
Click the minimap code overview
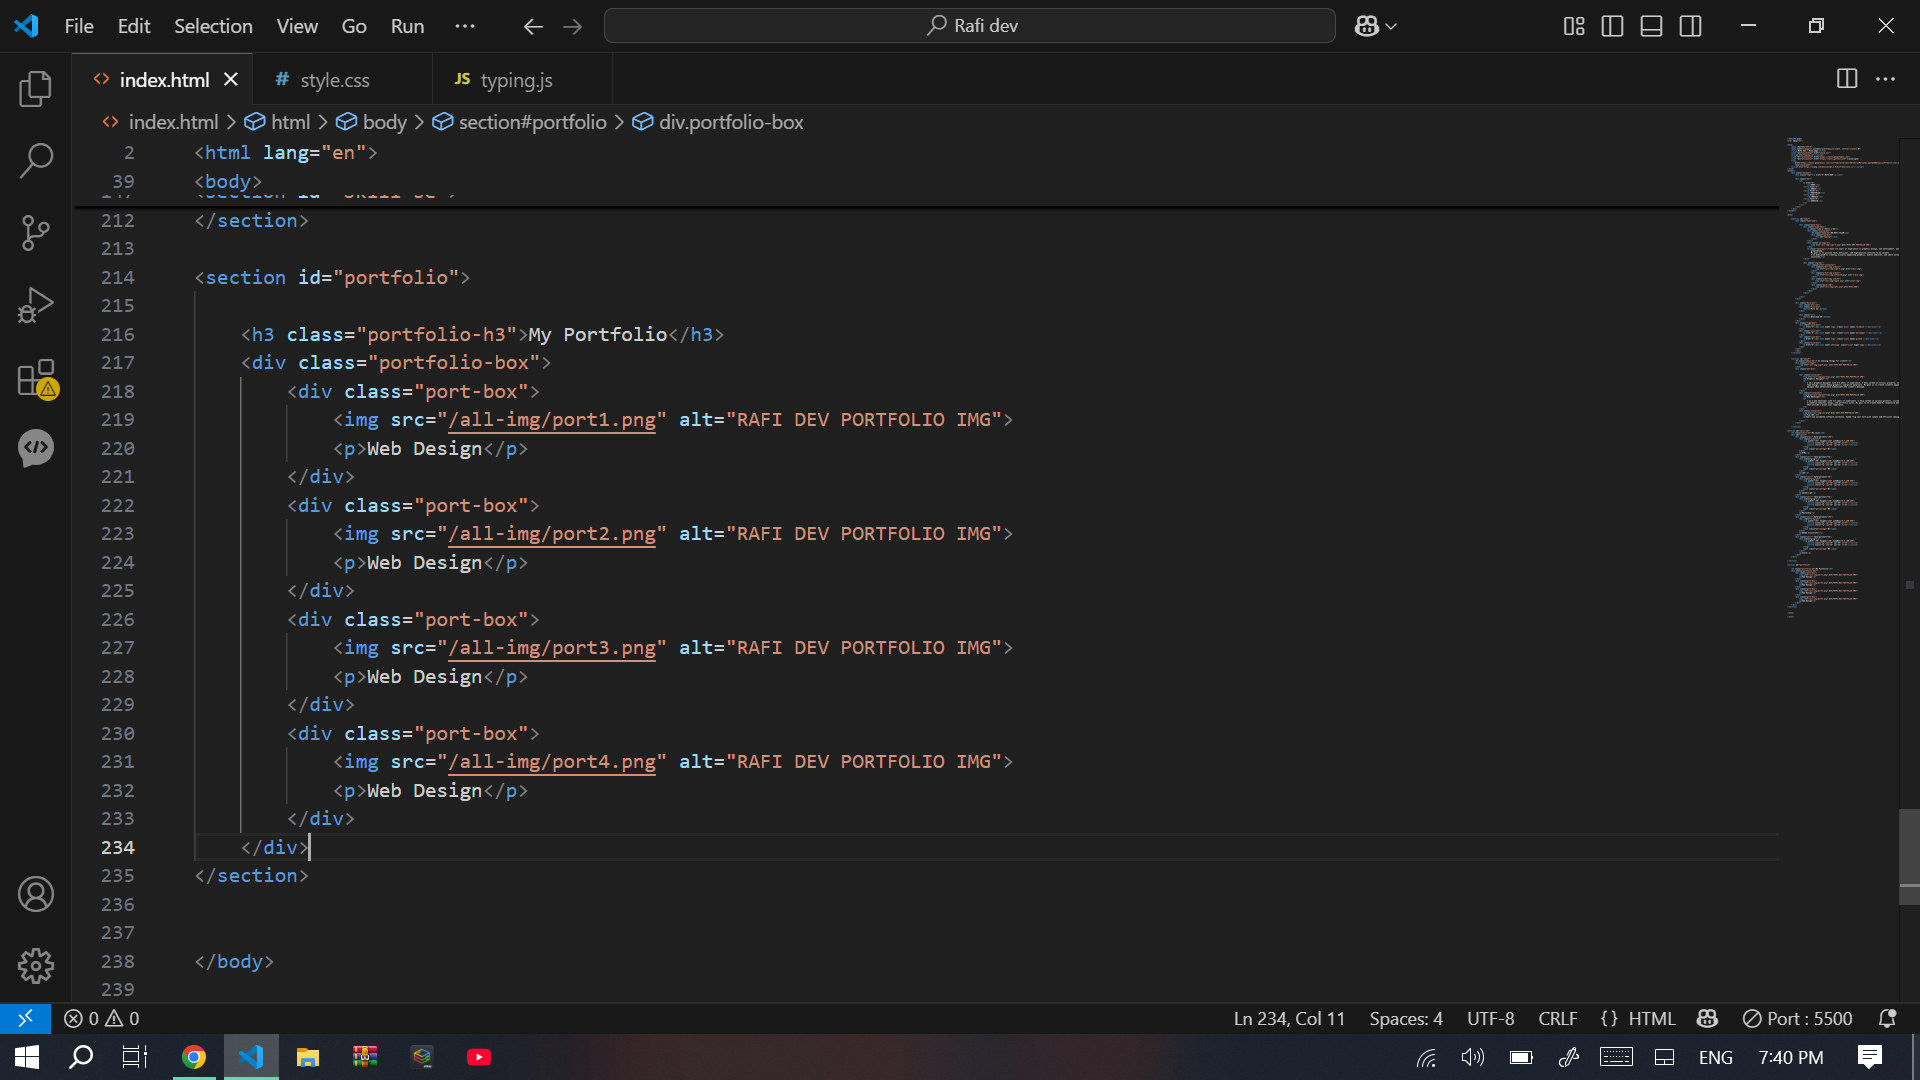(x=1842, y=378)
